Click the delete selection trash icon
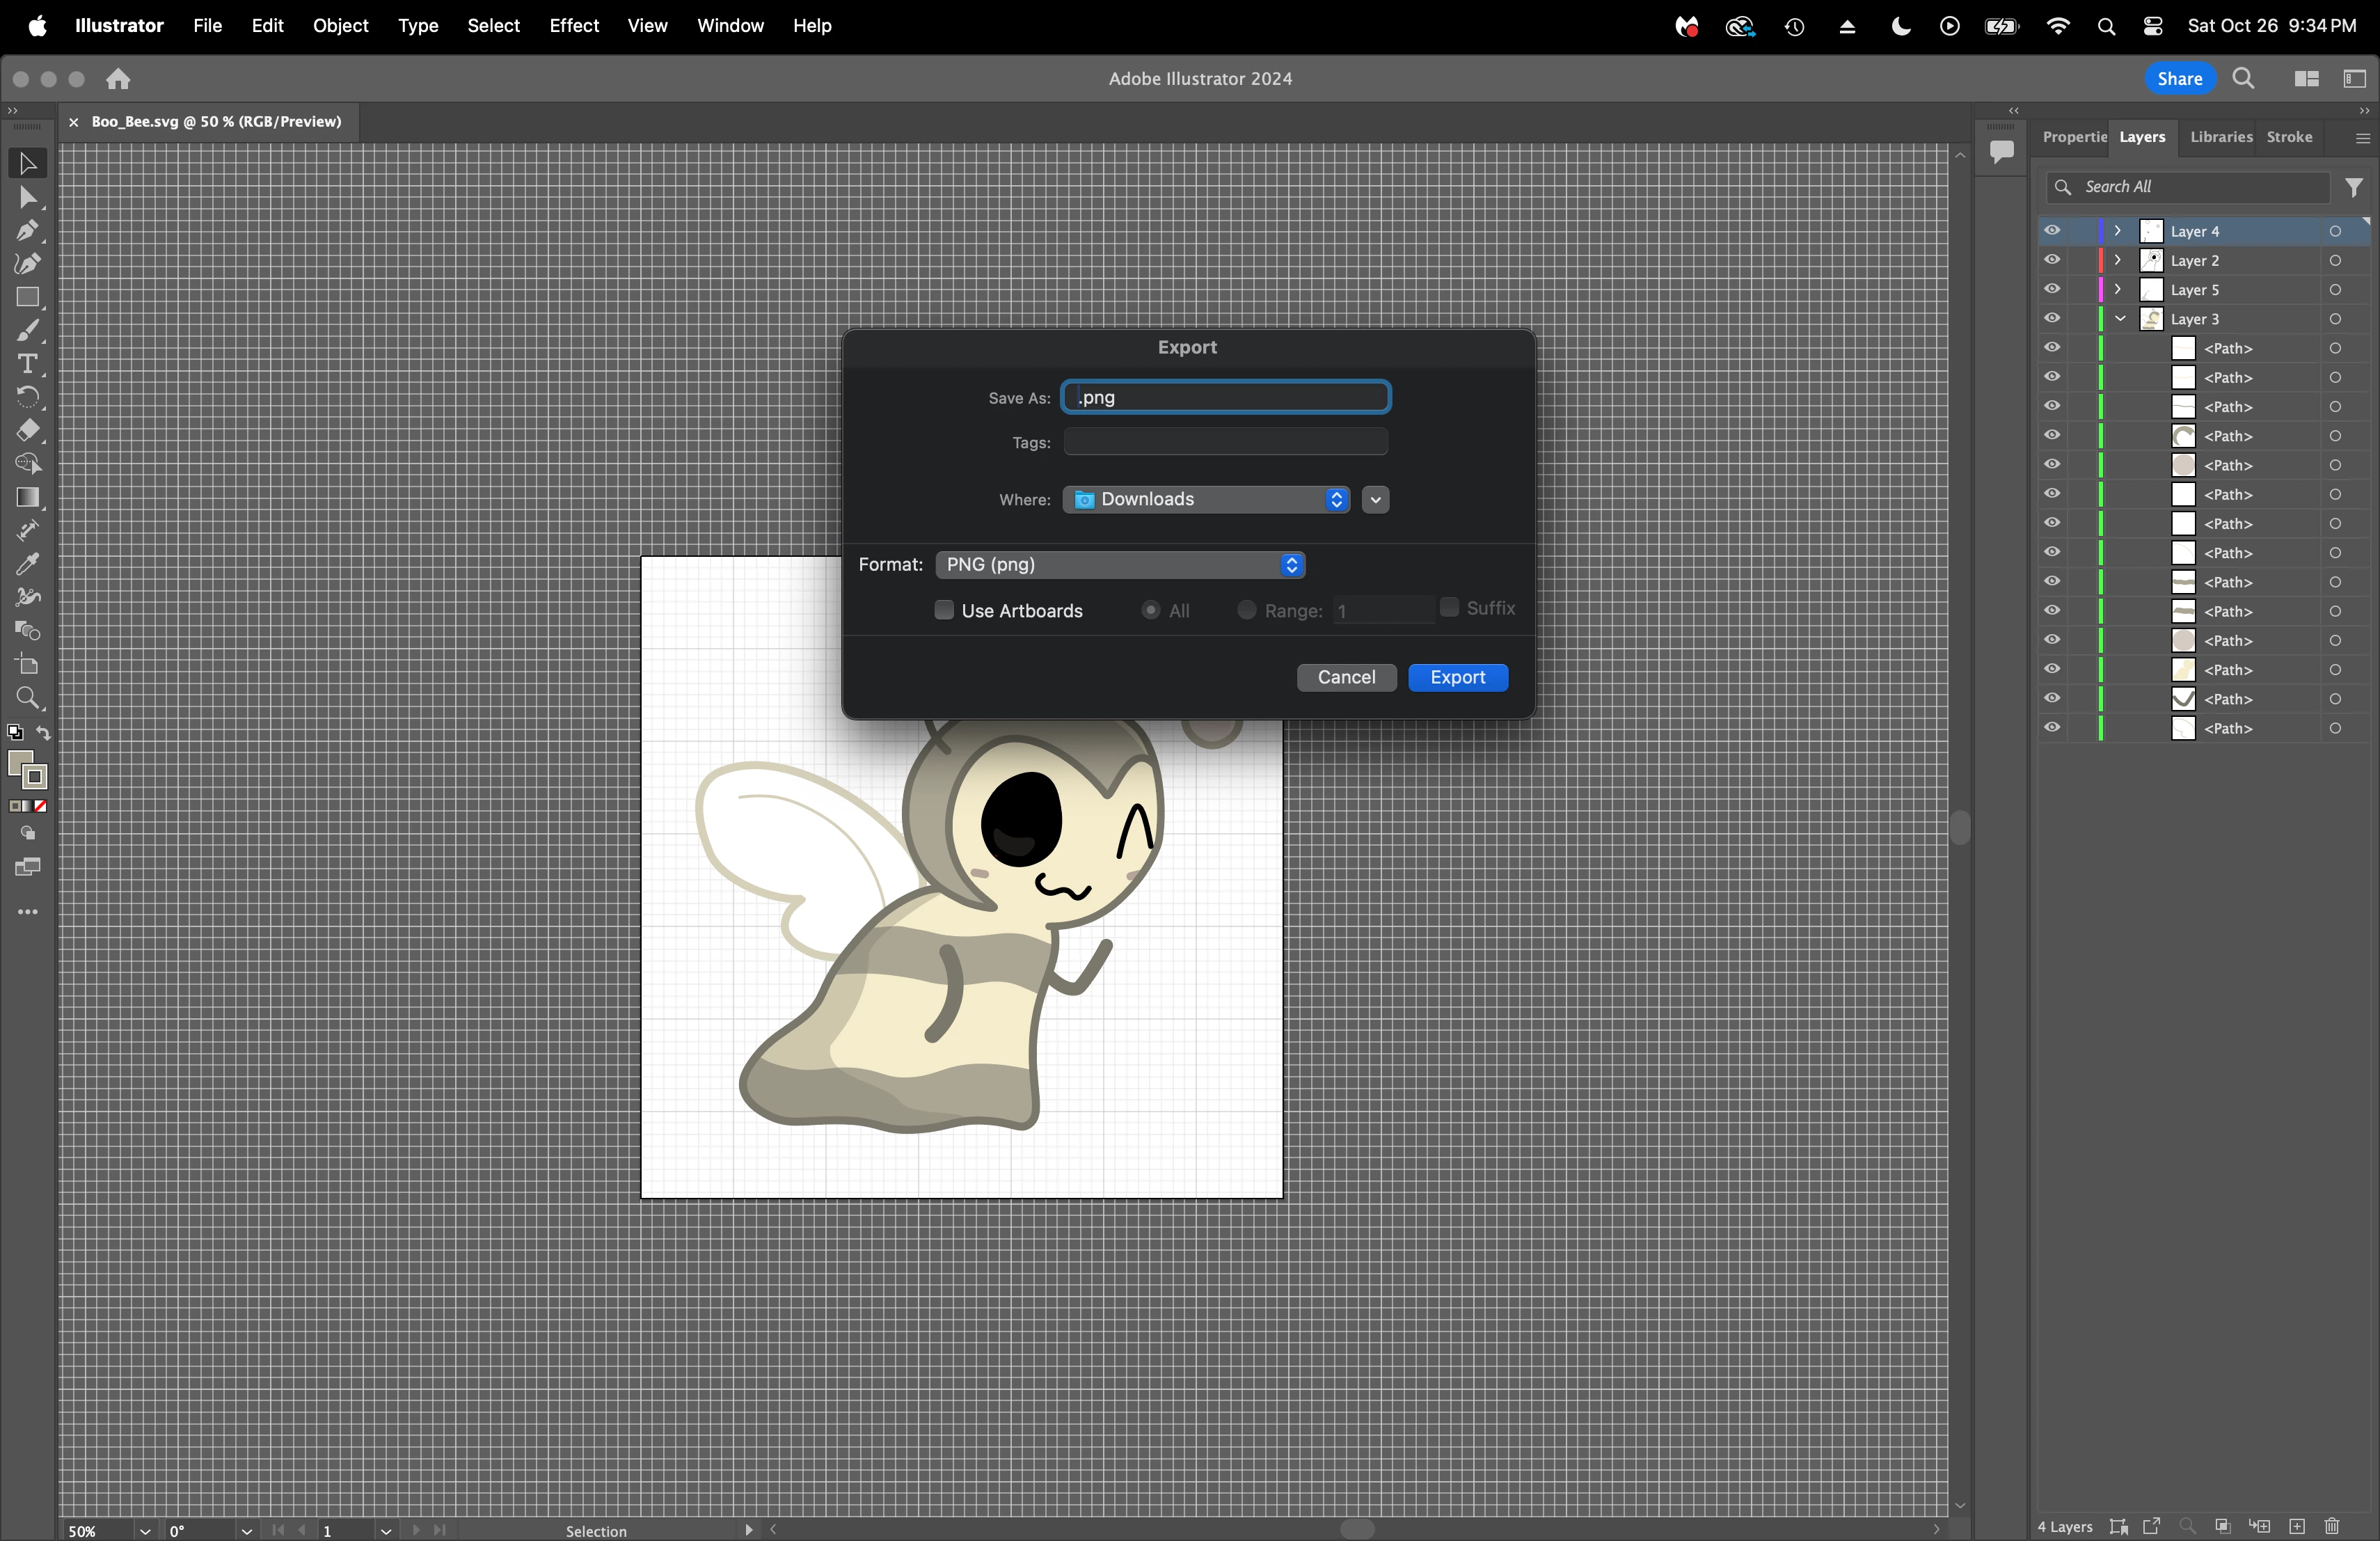Screen dimensions: 2380x1541 tap(2332, 1526)
